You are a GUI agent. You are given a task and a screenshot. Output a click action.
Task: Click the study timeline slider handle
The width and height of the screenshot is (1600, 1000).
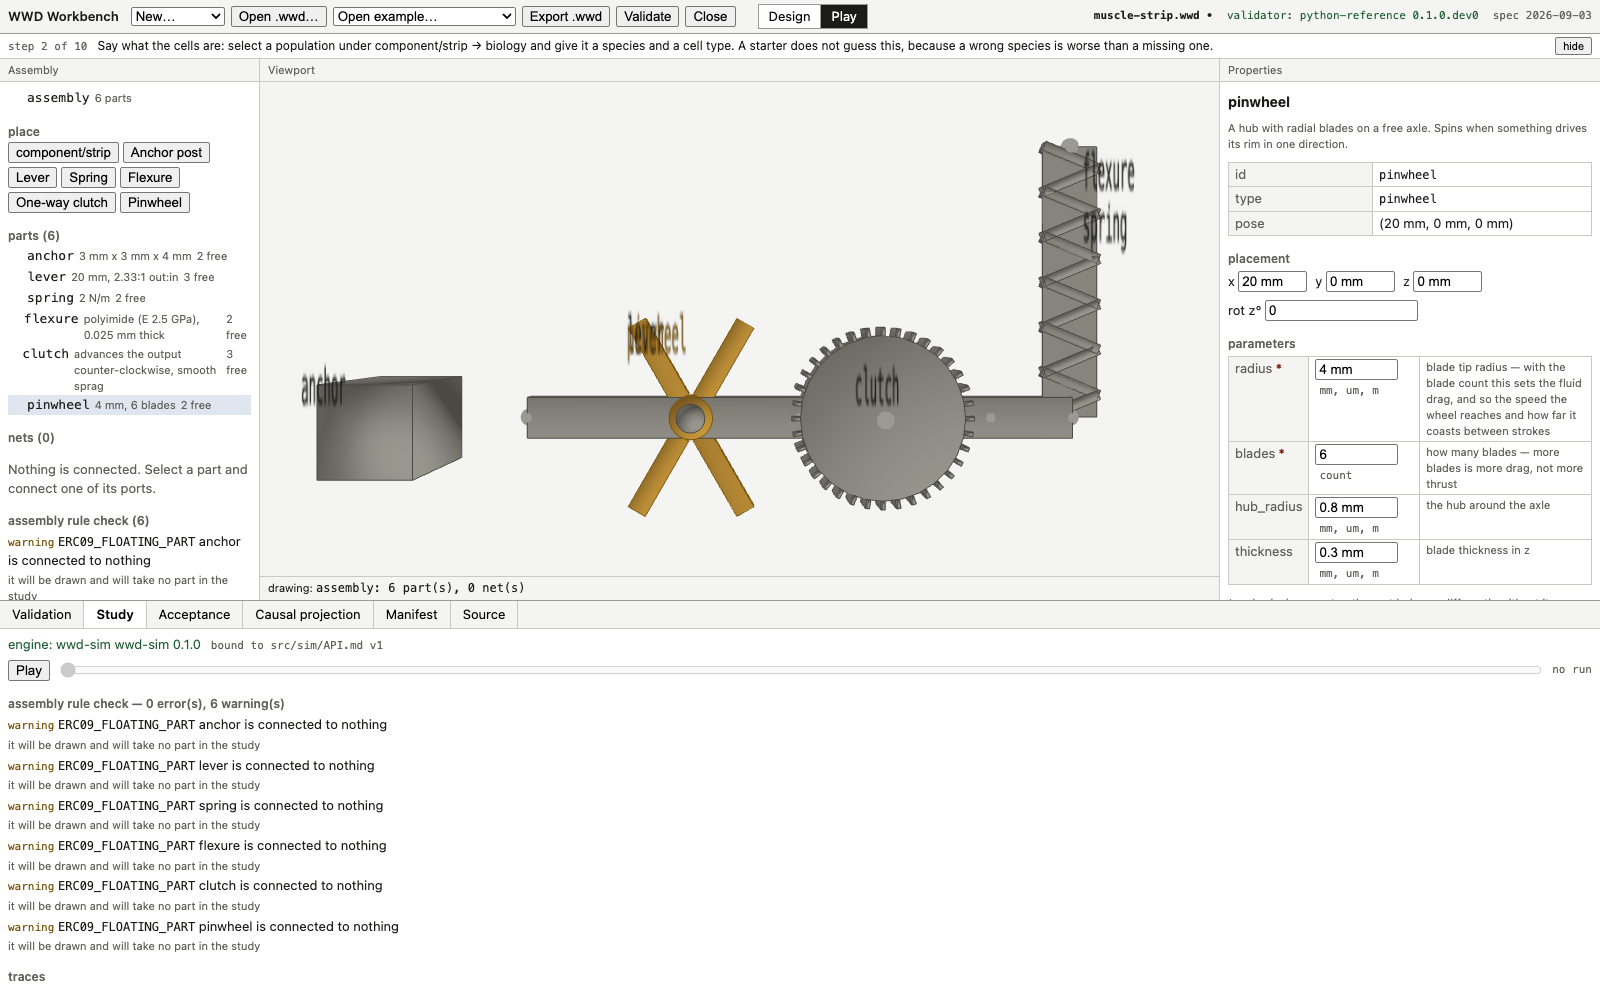point(68,670)
